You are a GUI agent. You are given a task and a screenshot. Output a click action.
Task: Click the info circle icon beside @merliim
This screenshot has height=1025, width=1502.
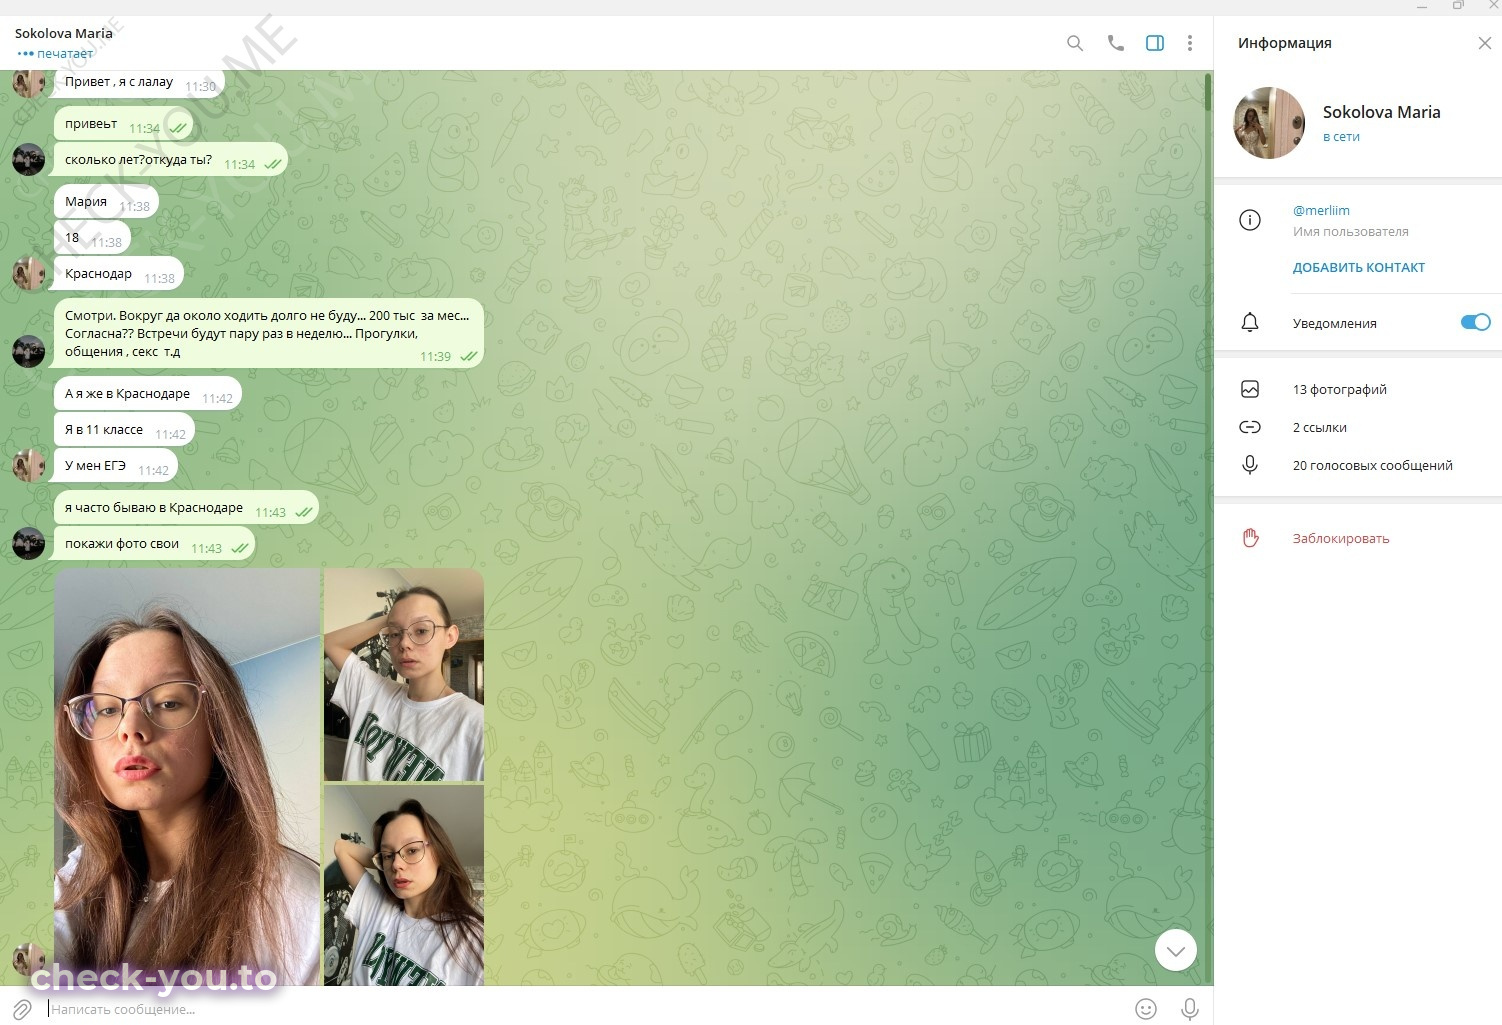click(1250, 220)
